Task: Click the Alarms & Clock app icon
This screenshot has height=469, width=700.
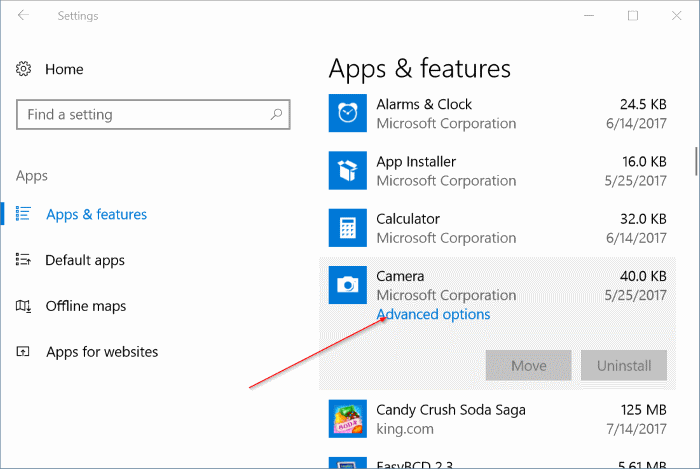Action: (x=348, y=113)
